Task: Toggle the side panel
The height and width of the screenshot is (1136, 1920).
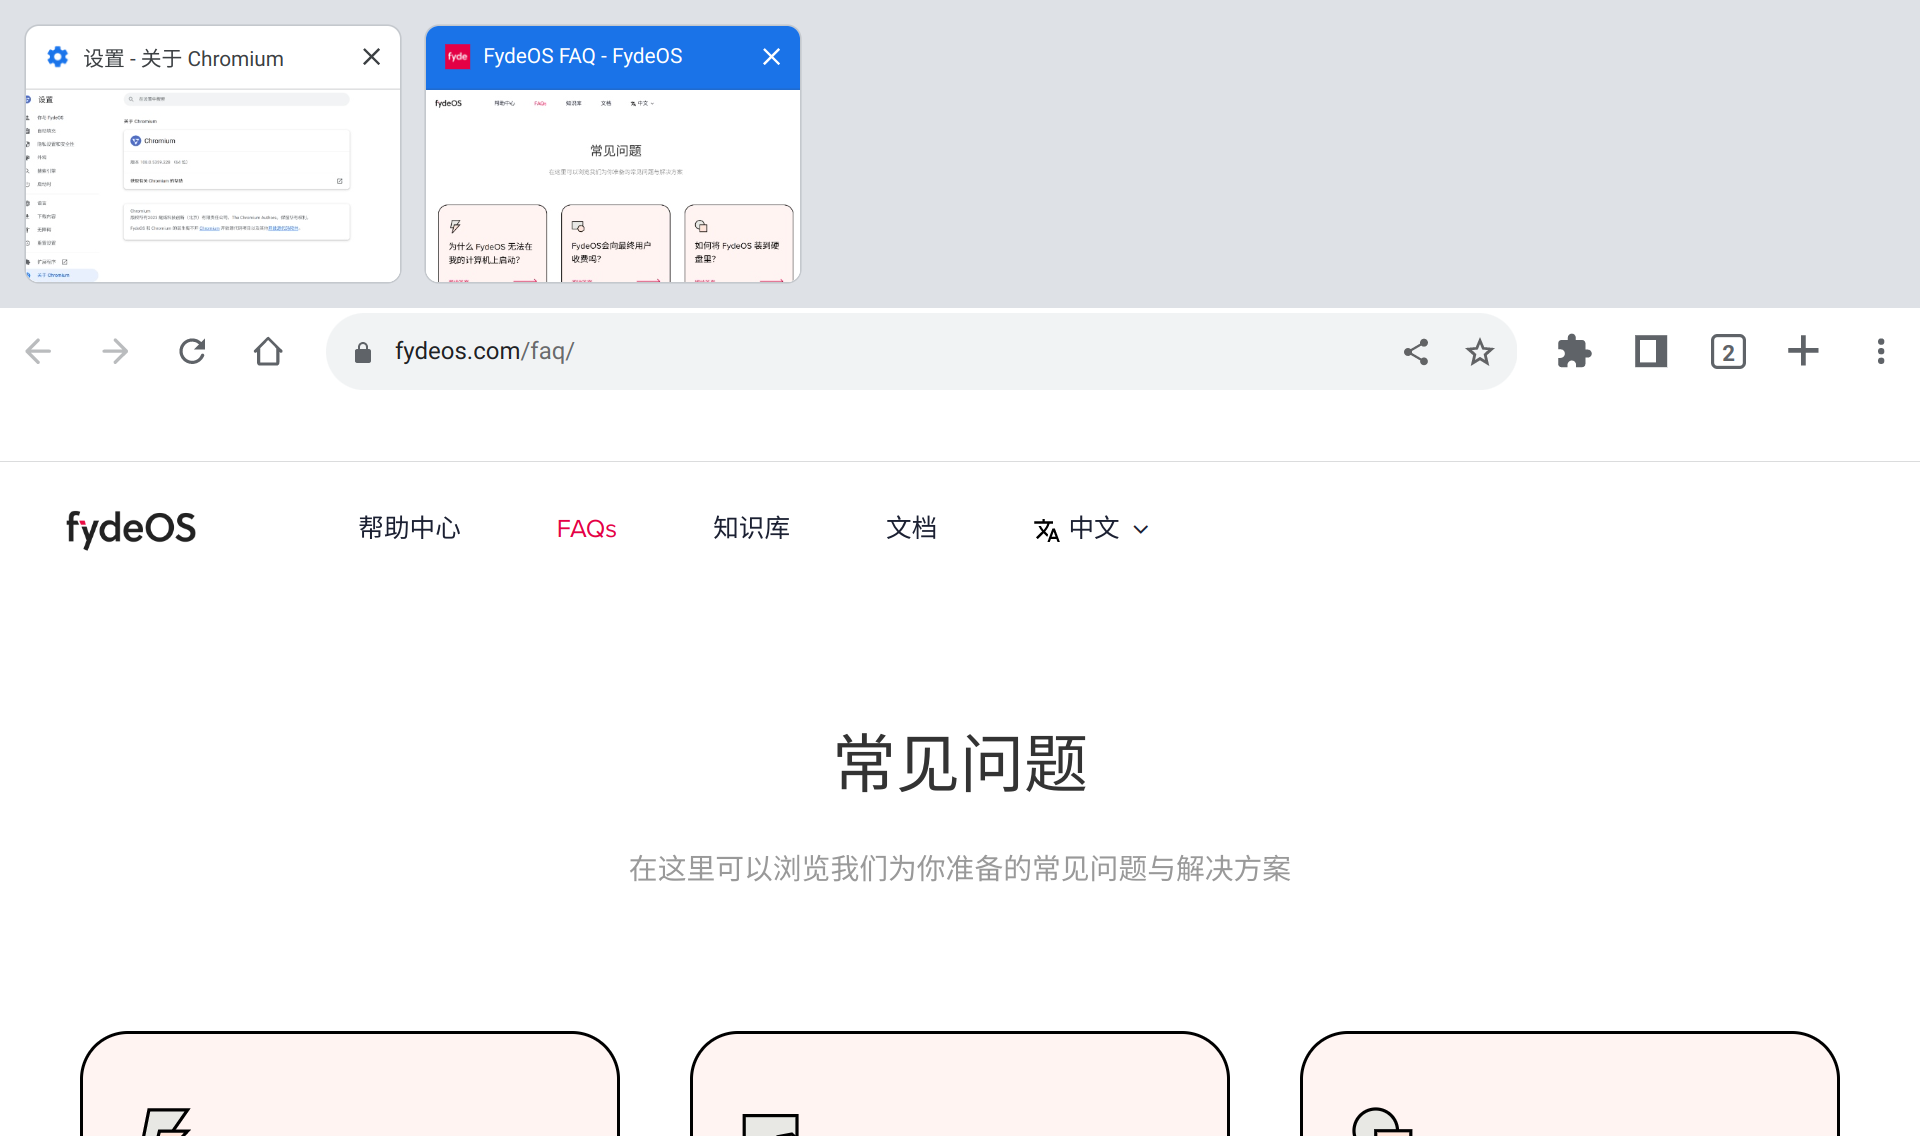Action: pyautogui.click(x=1651, y=351)
